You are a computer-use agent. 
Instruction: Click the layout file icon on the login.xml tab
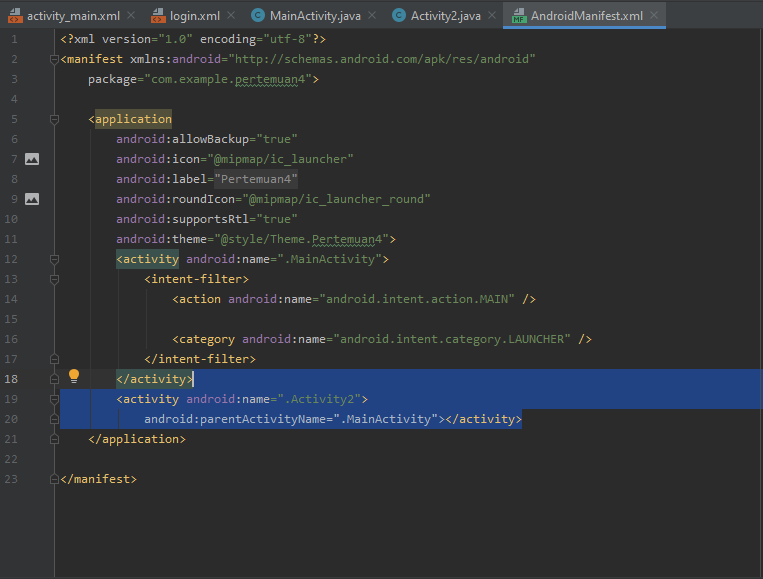[158, 16]
